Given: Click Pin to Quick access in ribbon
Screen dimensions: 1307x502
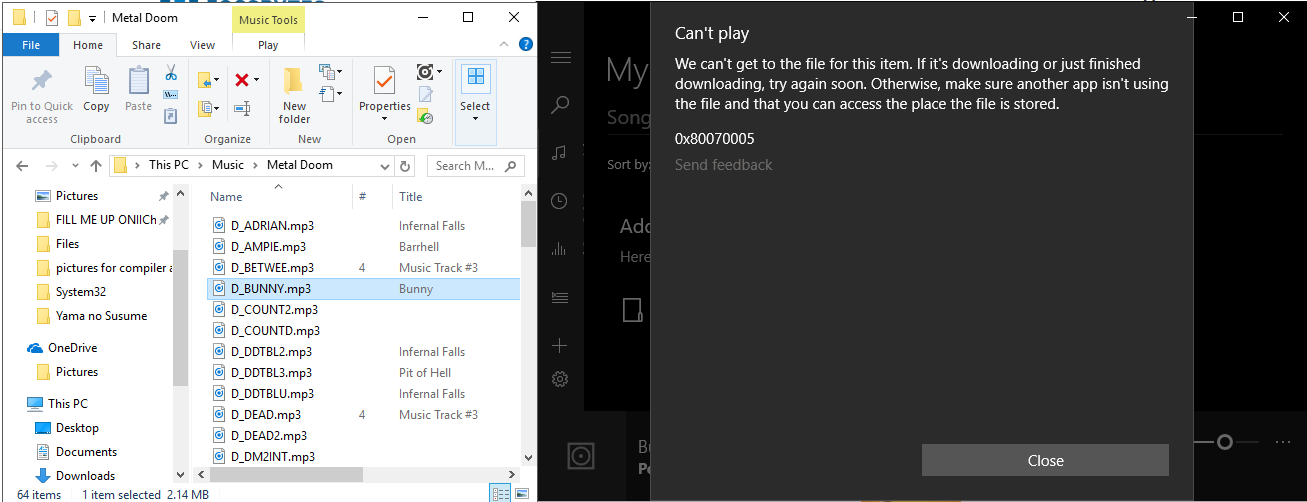Looking at the screenshot, I should [x=42, y=96].
